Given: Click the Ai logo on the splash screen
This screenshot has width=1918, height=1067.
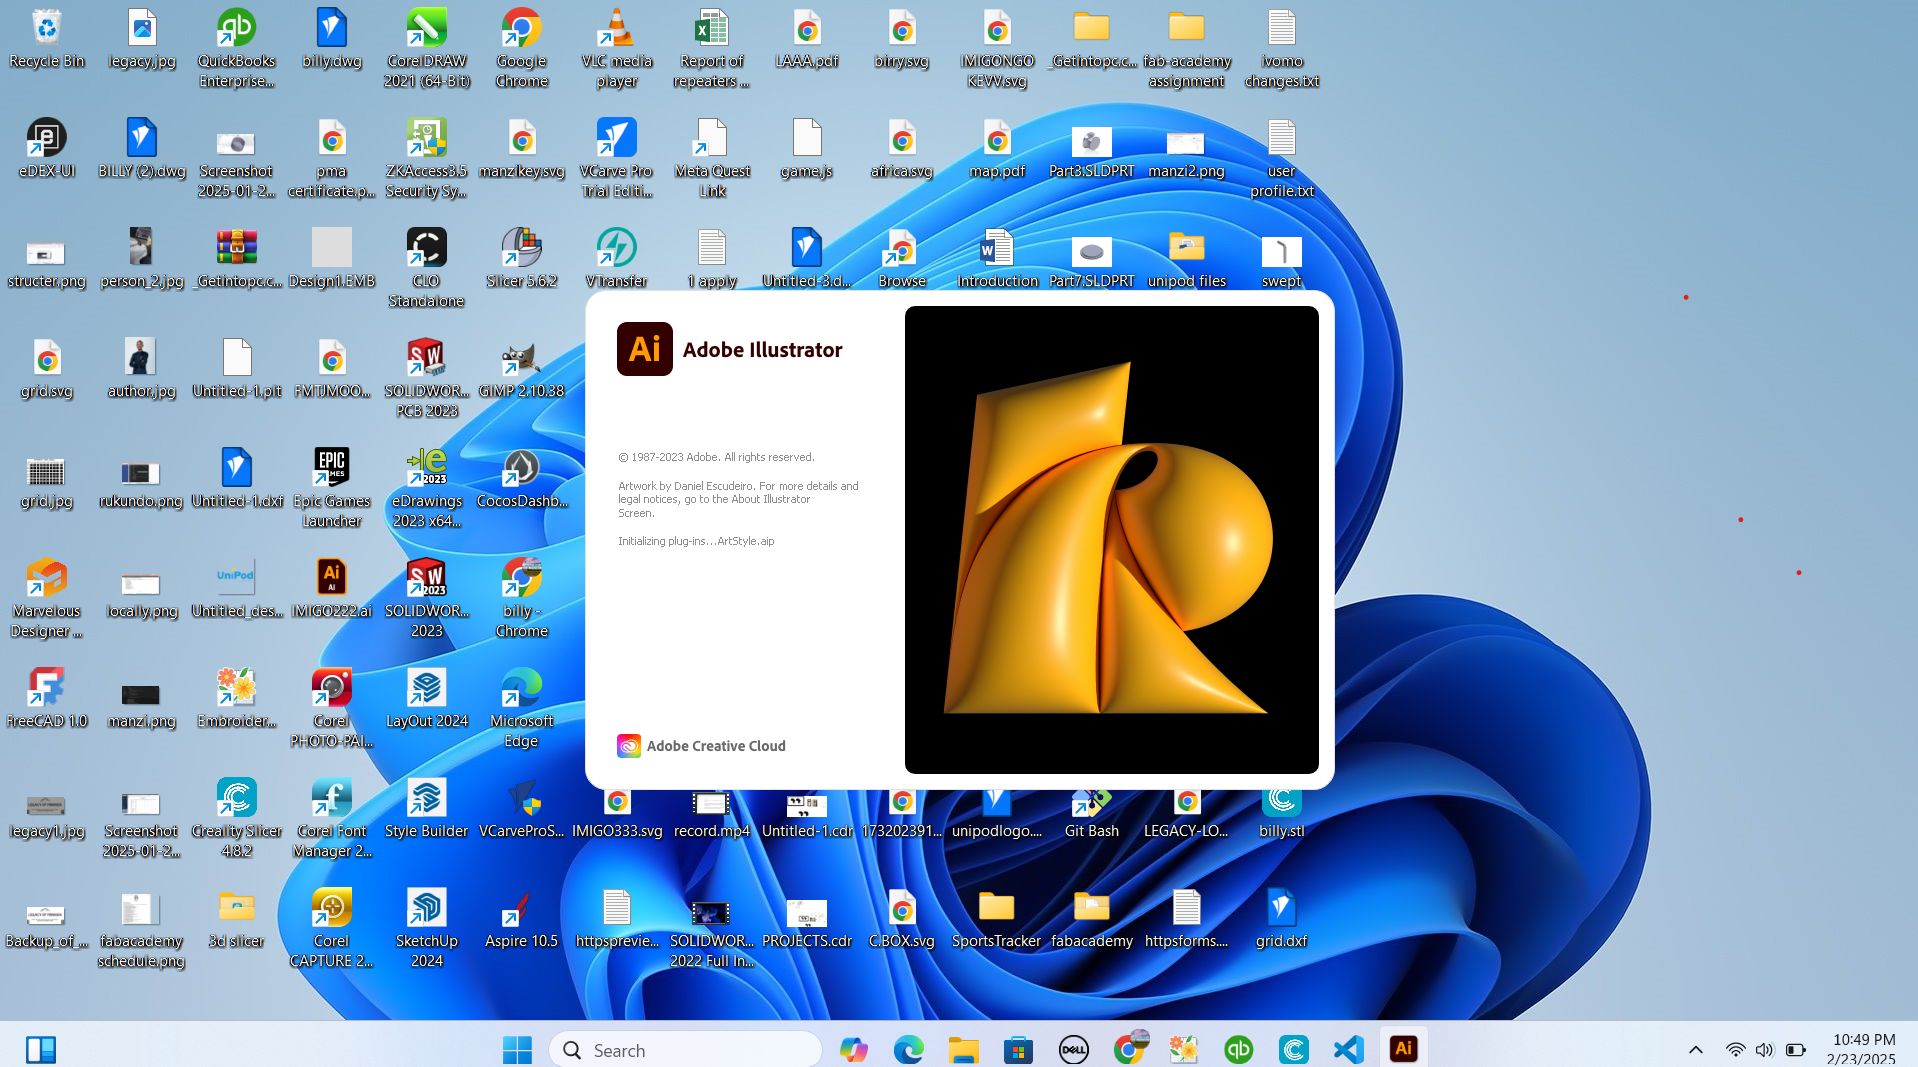Looking at the screenshot, I should 644,349.
